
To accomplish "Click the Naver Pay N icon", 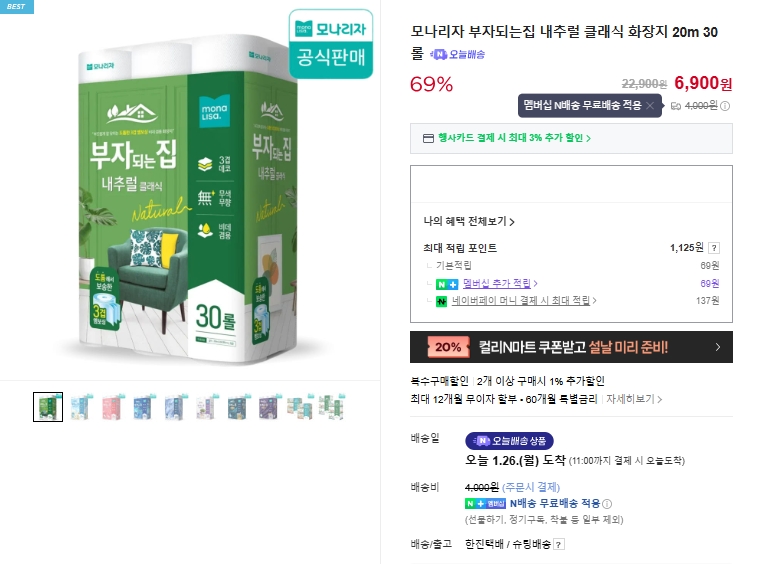I will pyautogui.click(x=441, y=300).
